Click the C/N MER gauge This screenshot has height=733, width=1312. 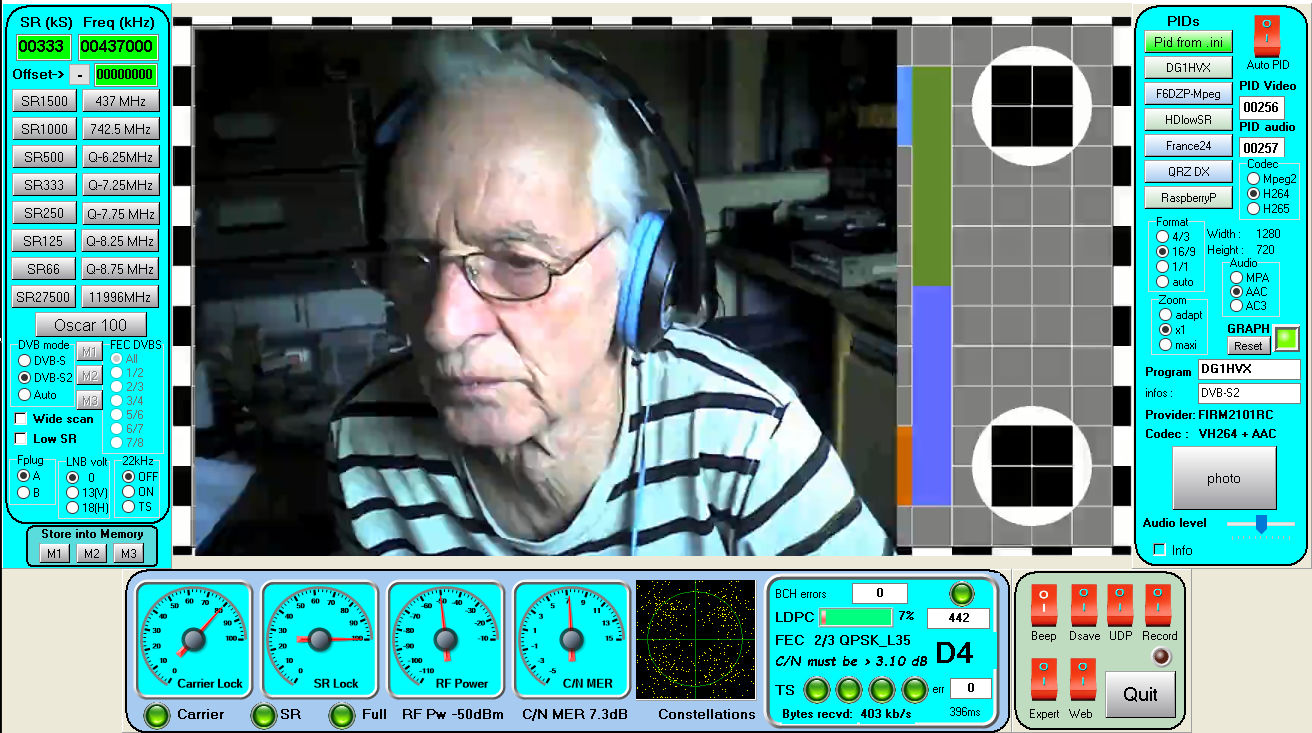click(x=572, y=639)
